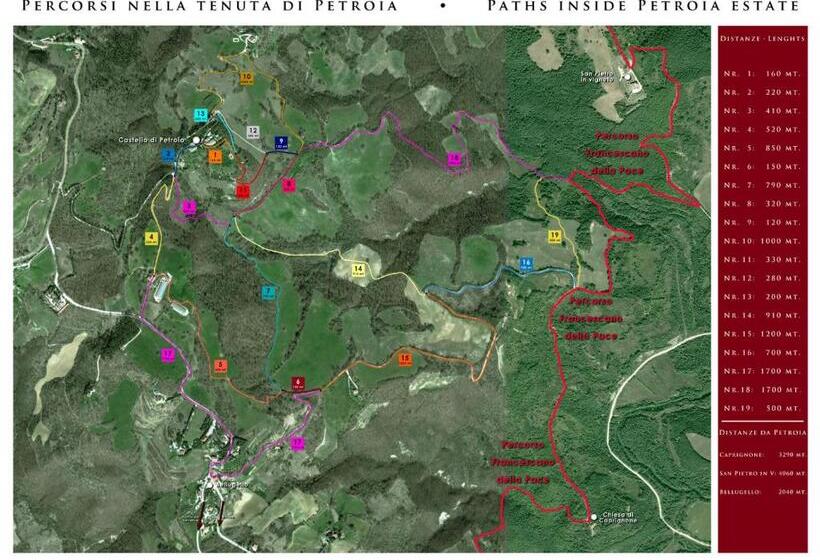Select the navy blue path 9 marker
Screen dimensions: 820x560
tap(281, 142)
